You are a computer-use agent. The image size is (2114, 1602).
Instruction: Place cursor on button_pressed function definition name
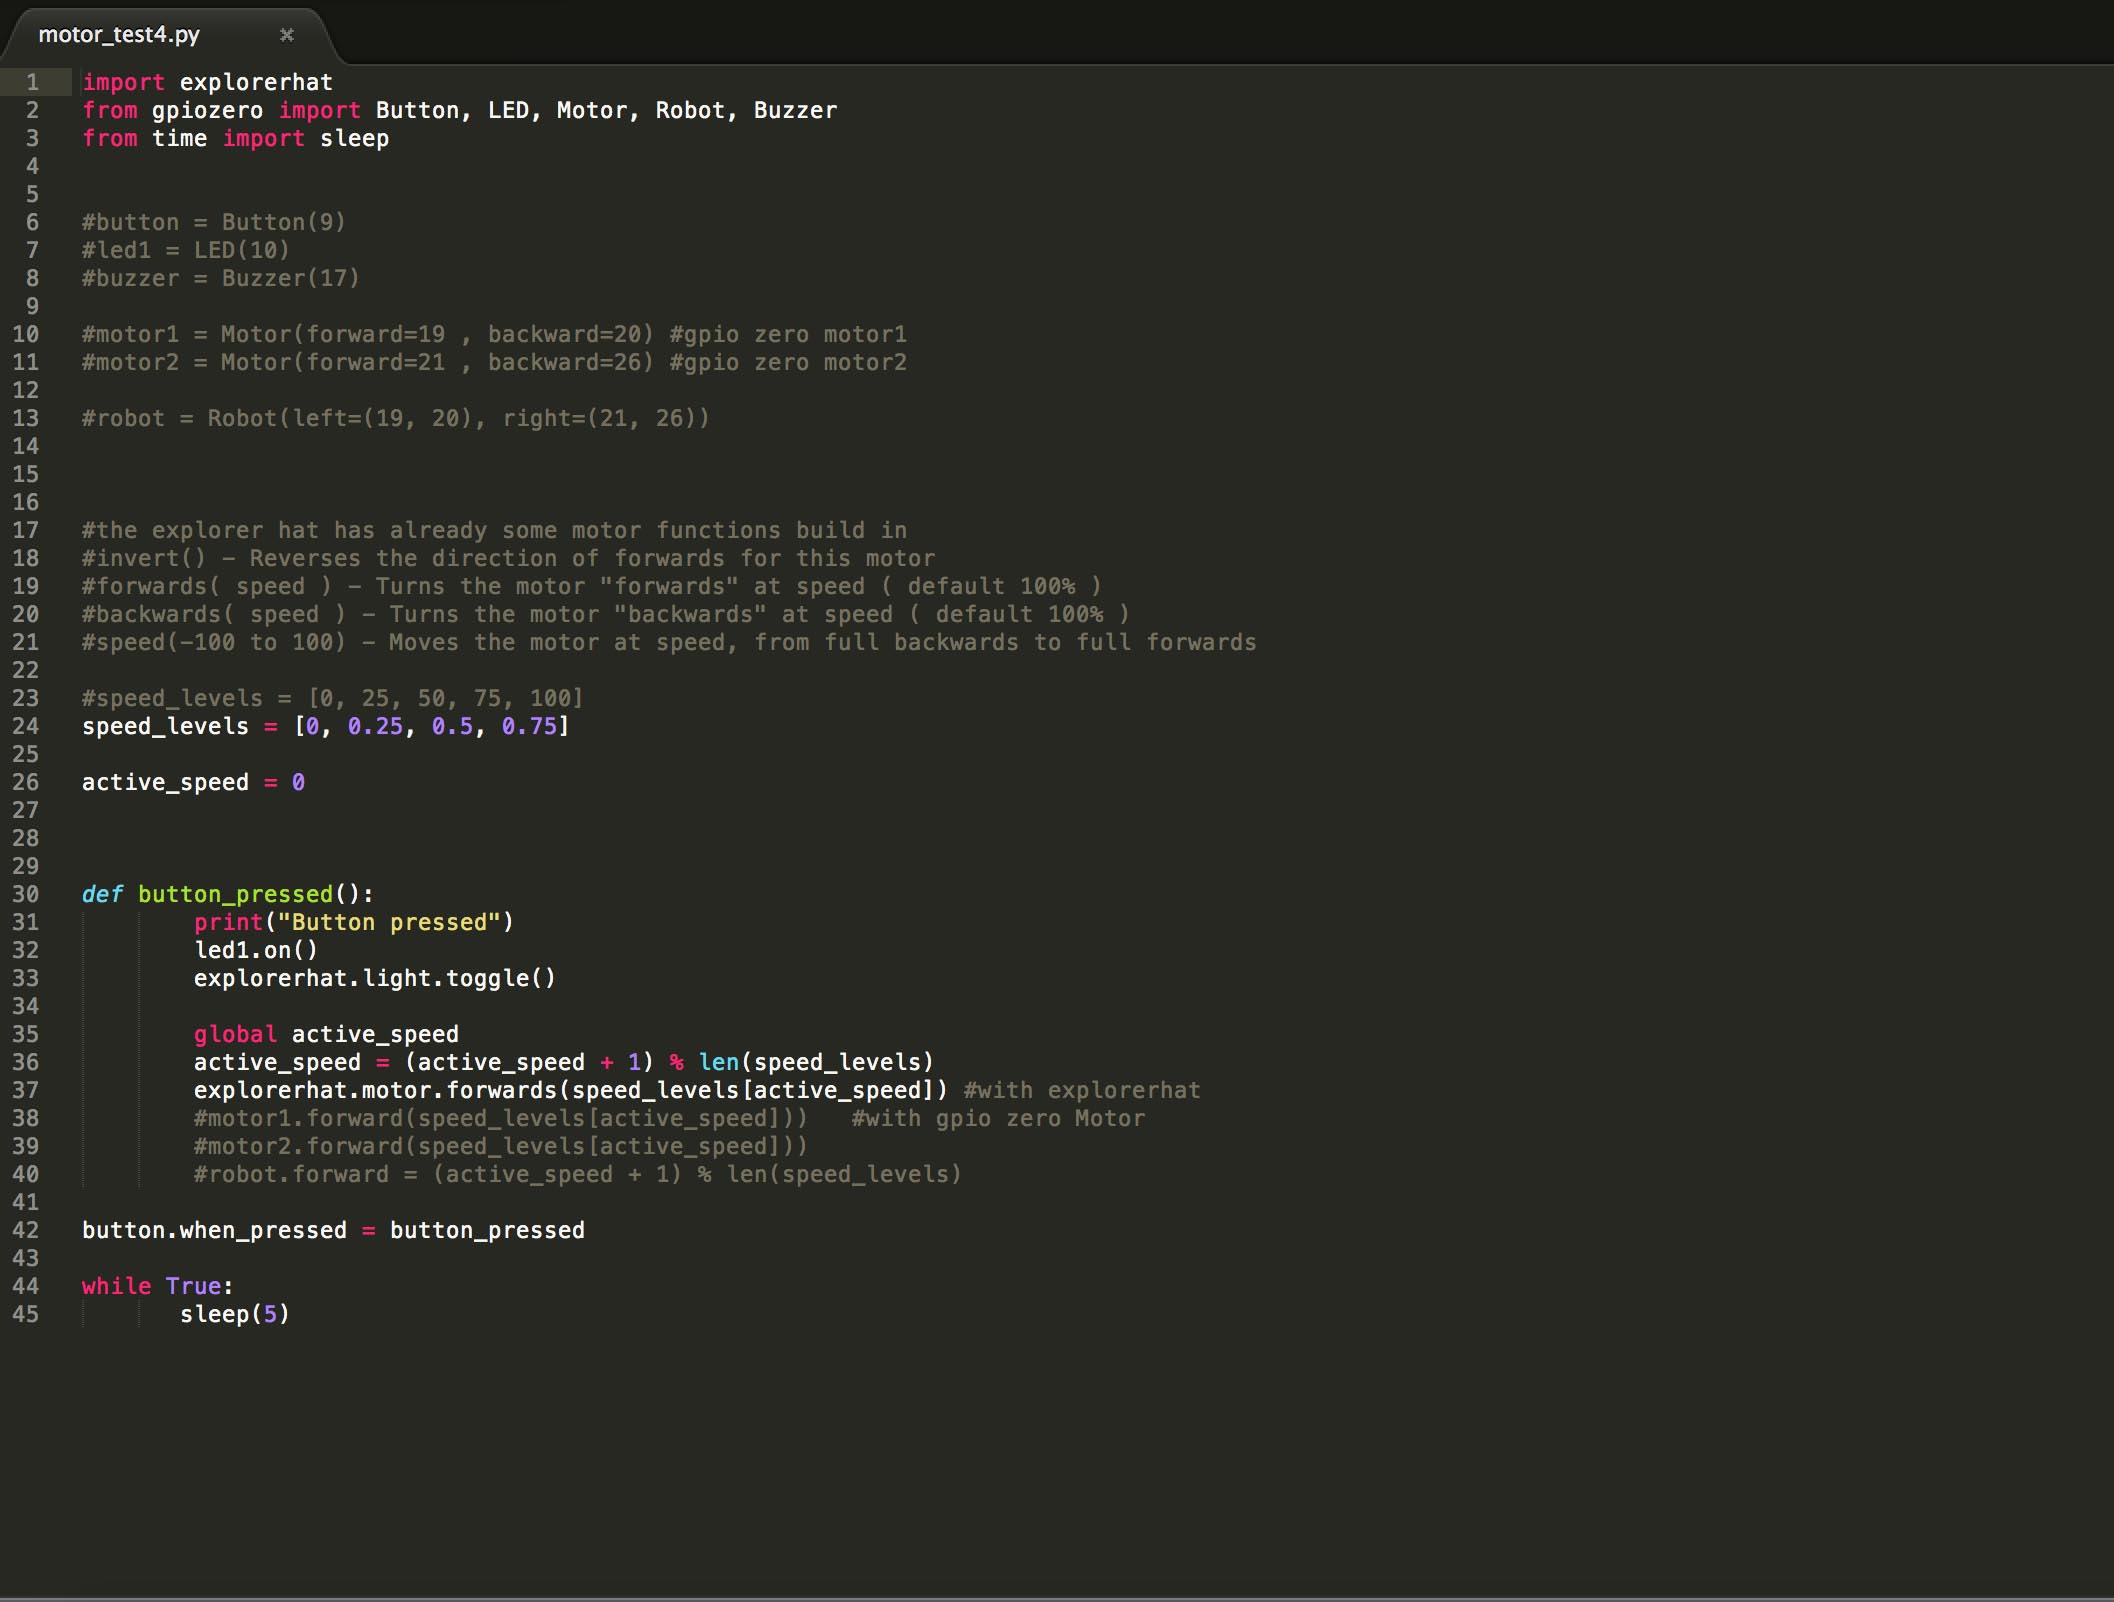(235, 894)
